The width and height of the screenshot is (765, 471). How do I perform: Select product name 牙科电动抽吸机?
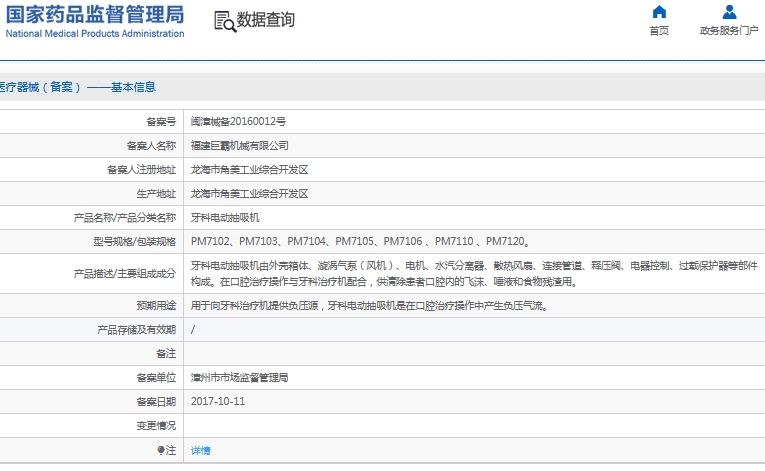(225, 218)
